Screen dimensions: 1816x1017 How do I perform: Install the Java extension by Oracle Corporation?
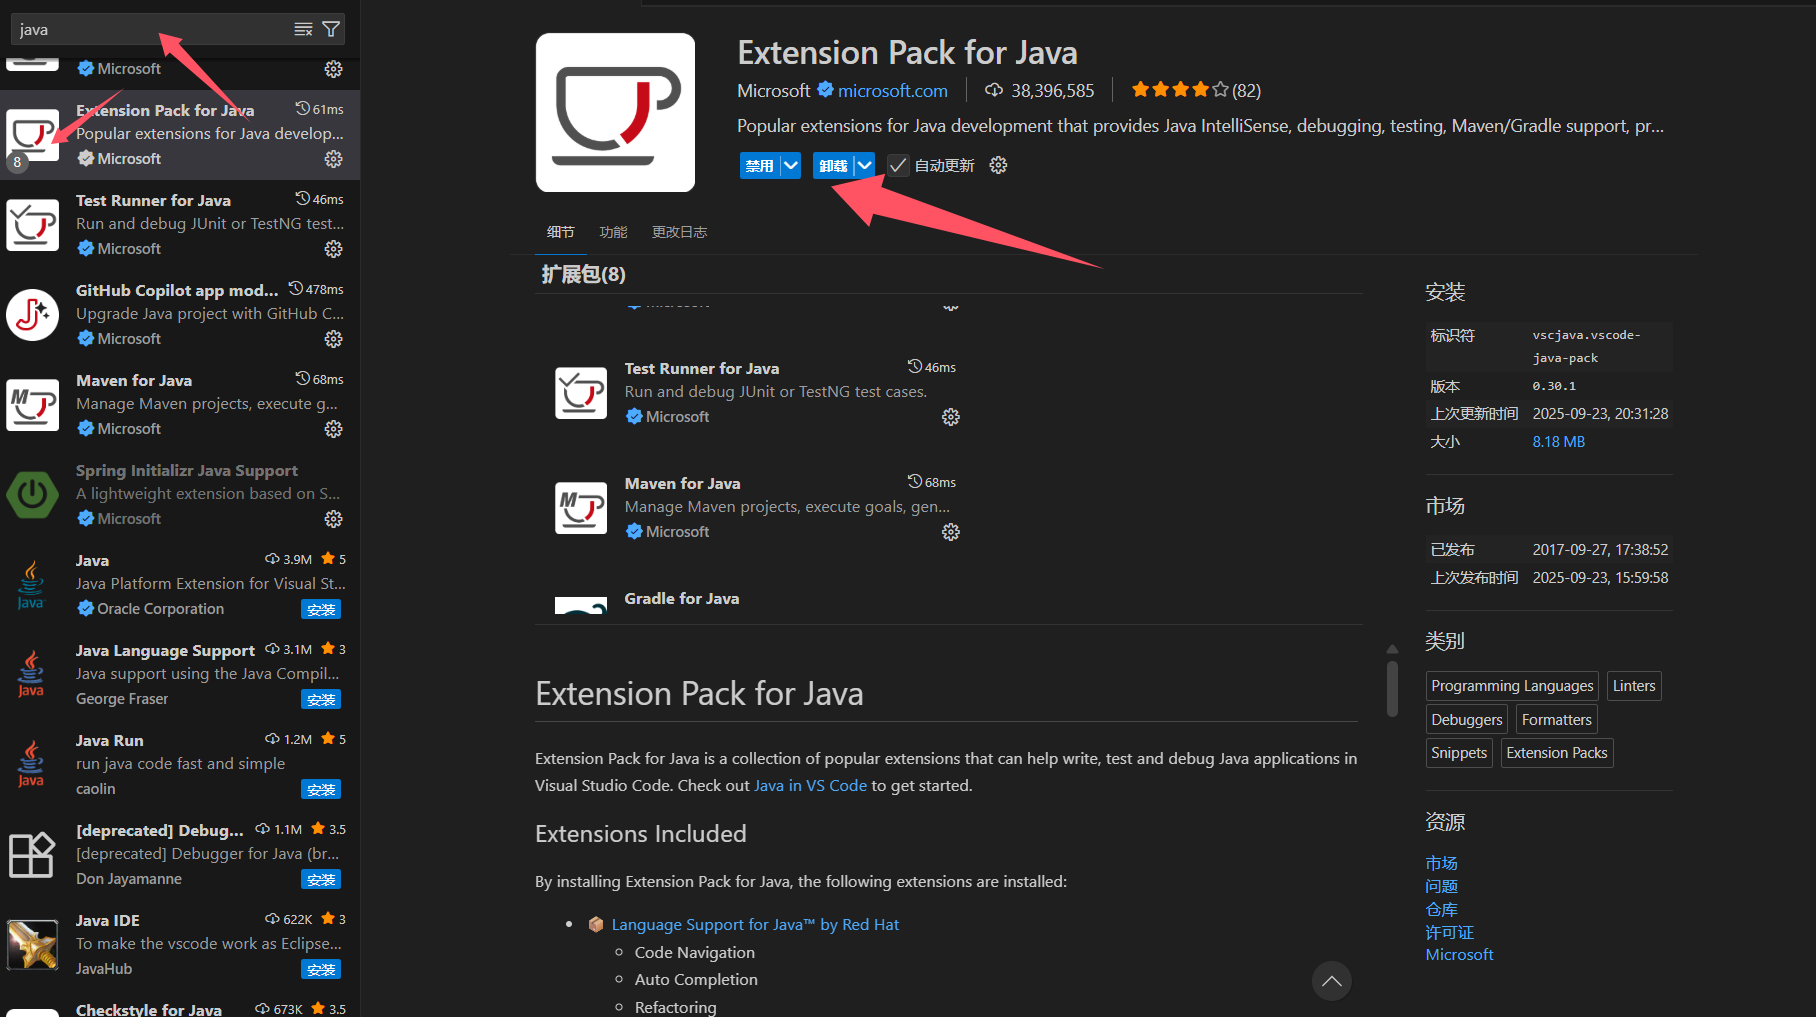coord(321,610)
